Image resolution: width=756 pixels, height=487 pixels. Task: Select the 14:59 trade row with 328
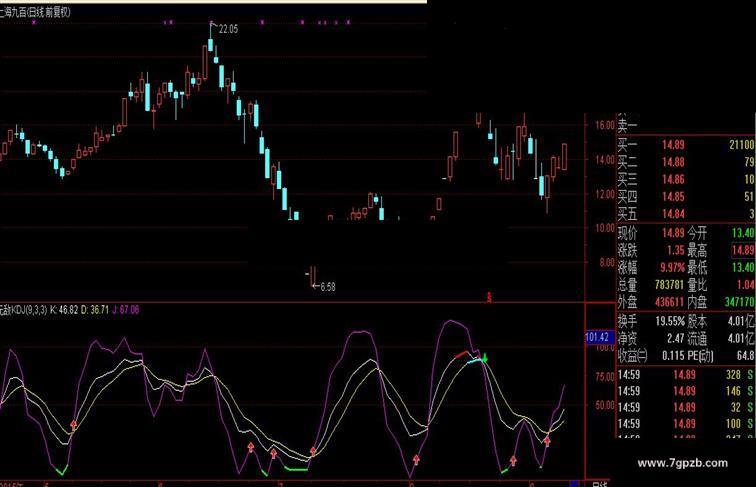coord(686,375)
